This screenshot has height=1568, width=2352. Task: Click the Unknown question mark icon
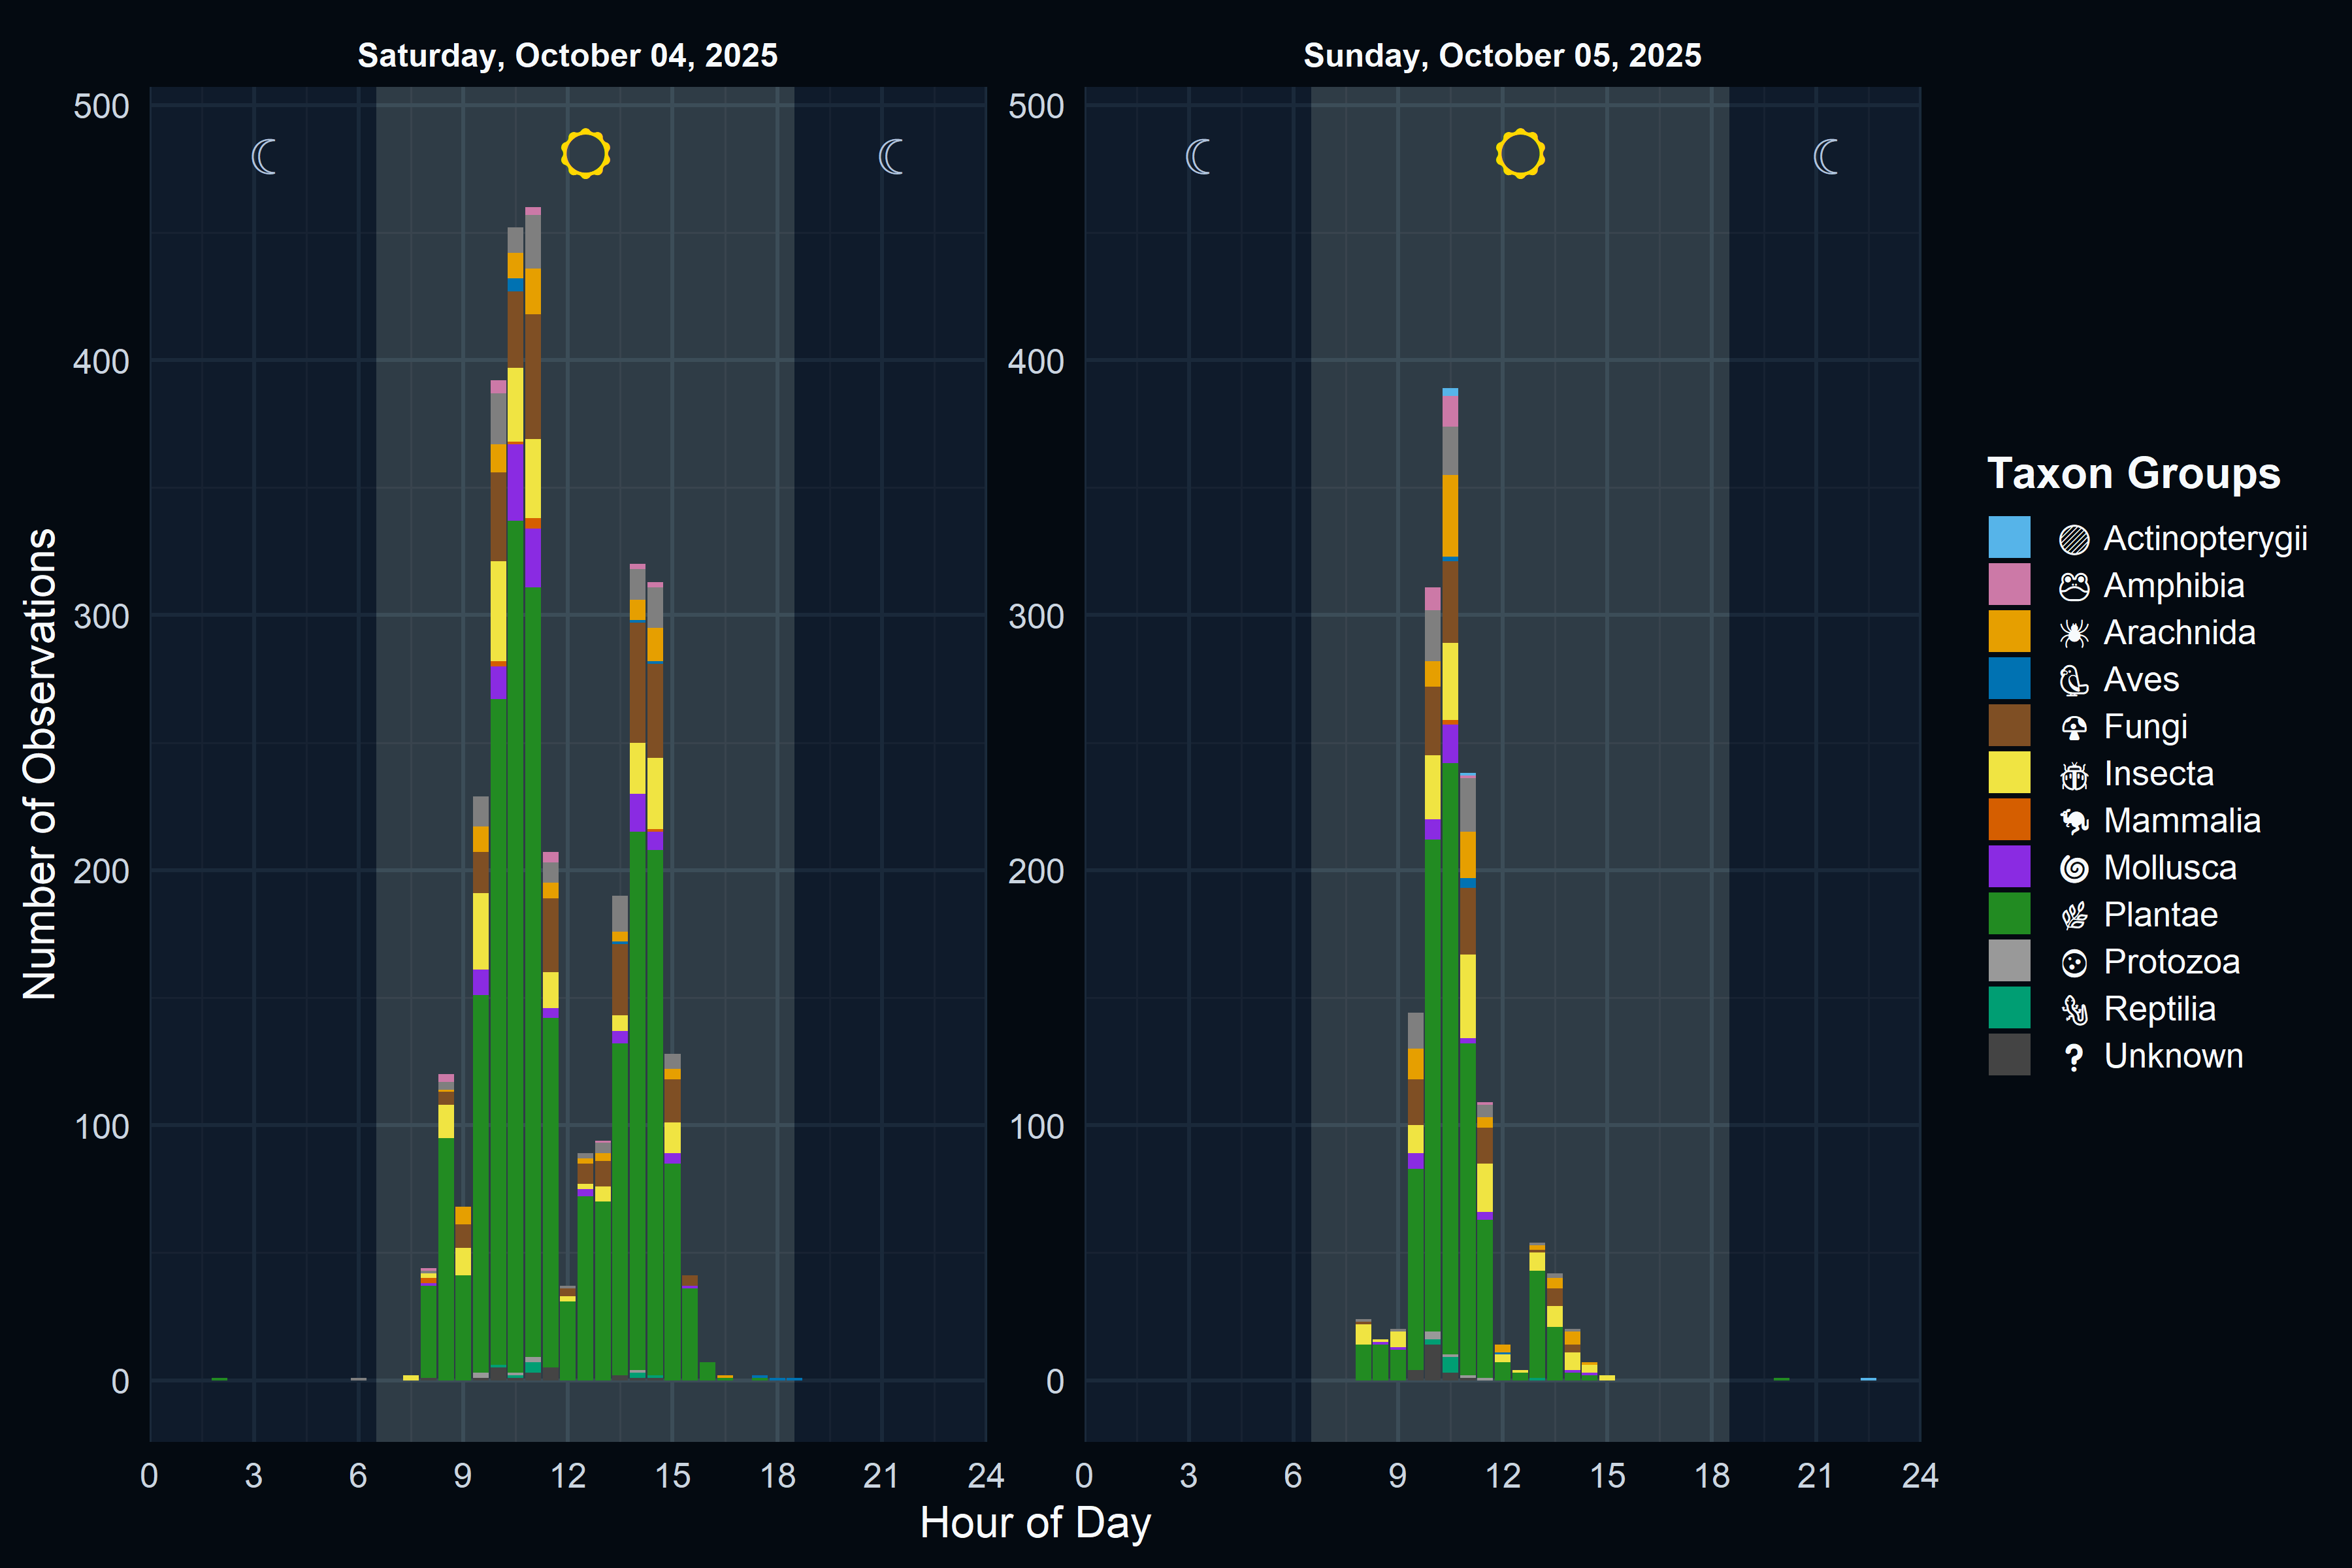point(2074,1057)
